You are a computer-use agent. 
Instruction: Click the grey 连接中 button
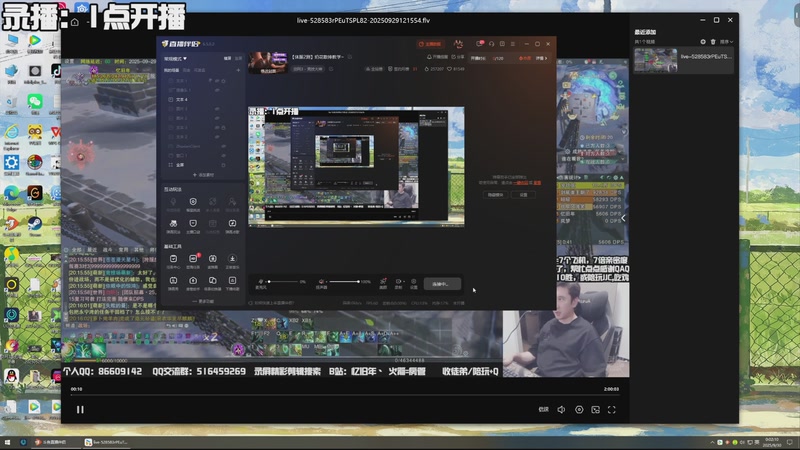tap(442, 284)
